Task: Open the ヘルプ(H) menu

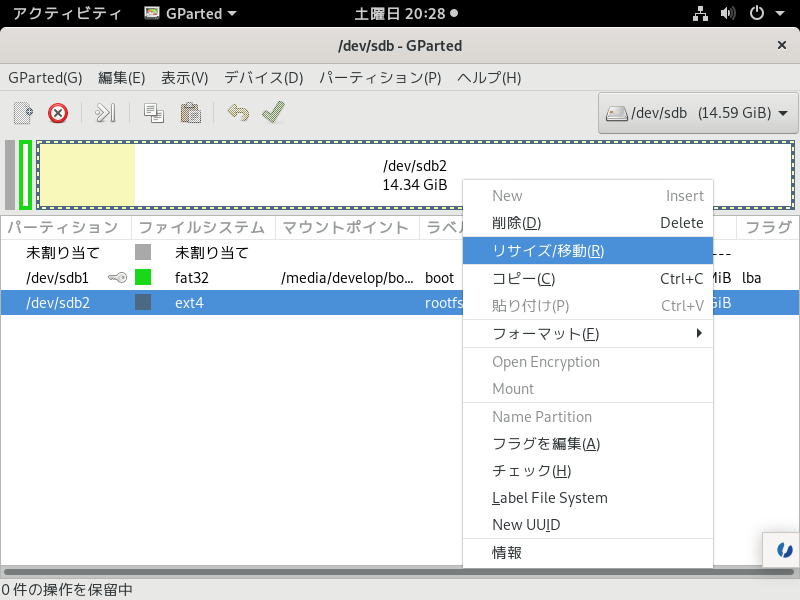Action: [489, 78]
